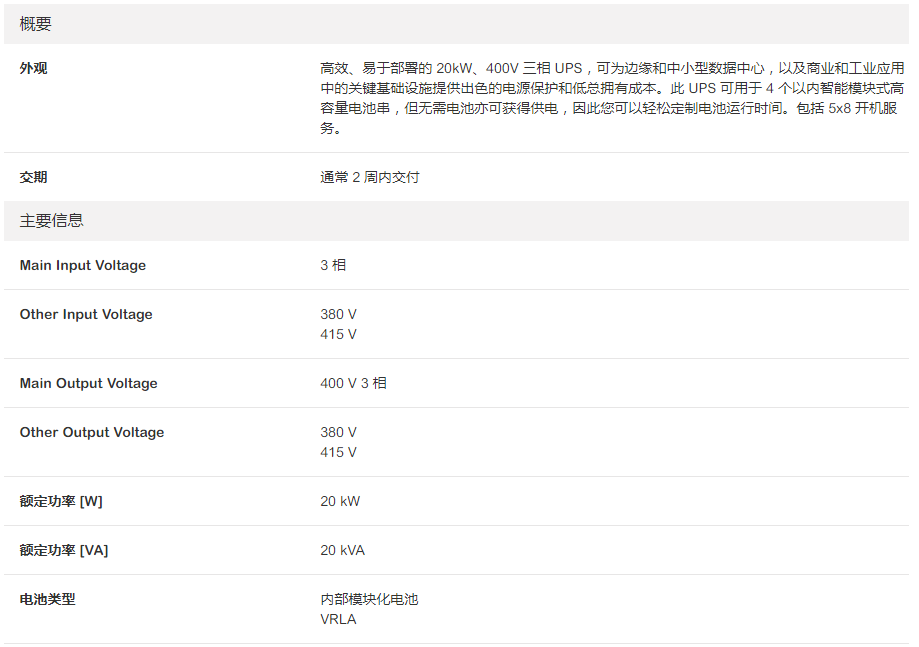
Task: Click the Other Output Voltage label
Action: (92, 432)
